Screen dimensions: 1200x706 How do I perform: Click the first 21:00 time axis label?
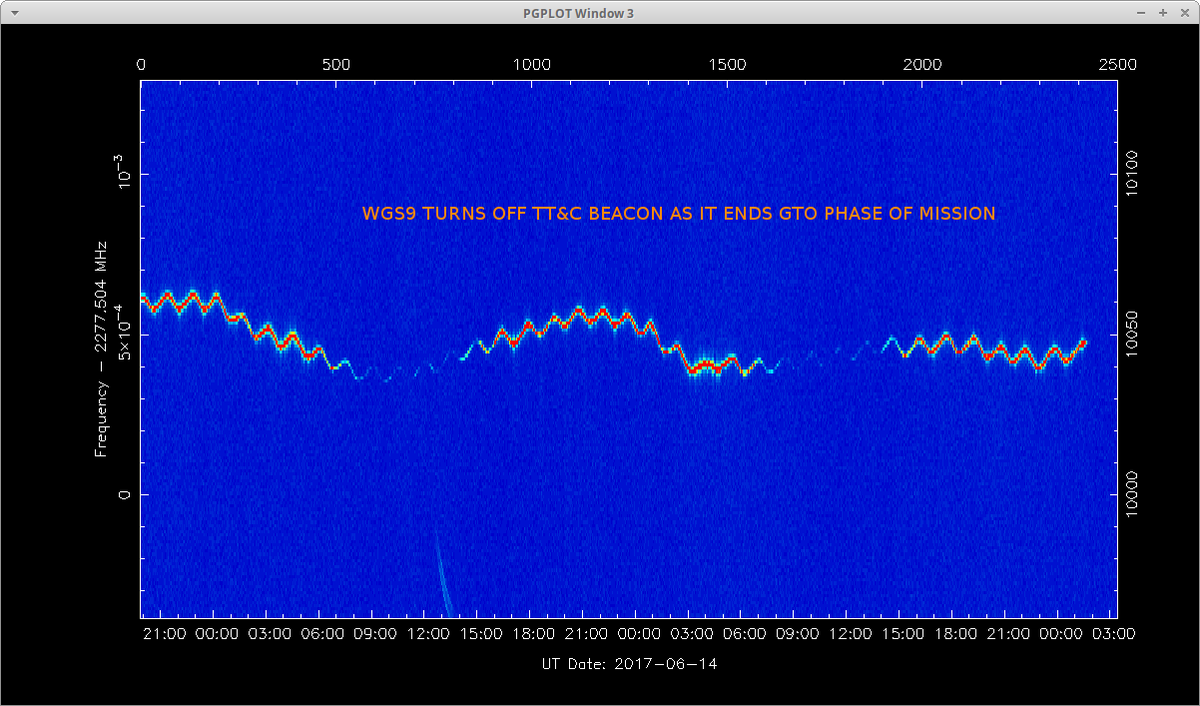pyautogui.click(x=166, y=634)
